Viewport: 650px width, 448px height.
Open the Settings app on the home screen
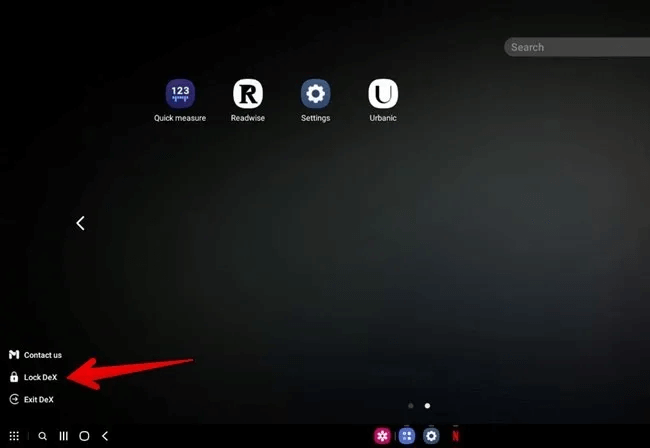[x=316, y=95]
